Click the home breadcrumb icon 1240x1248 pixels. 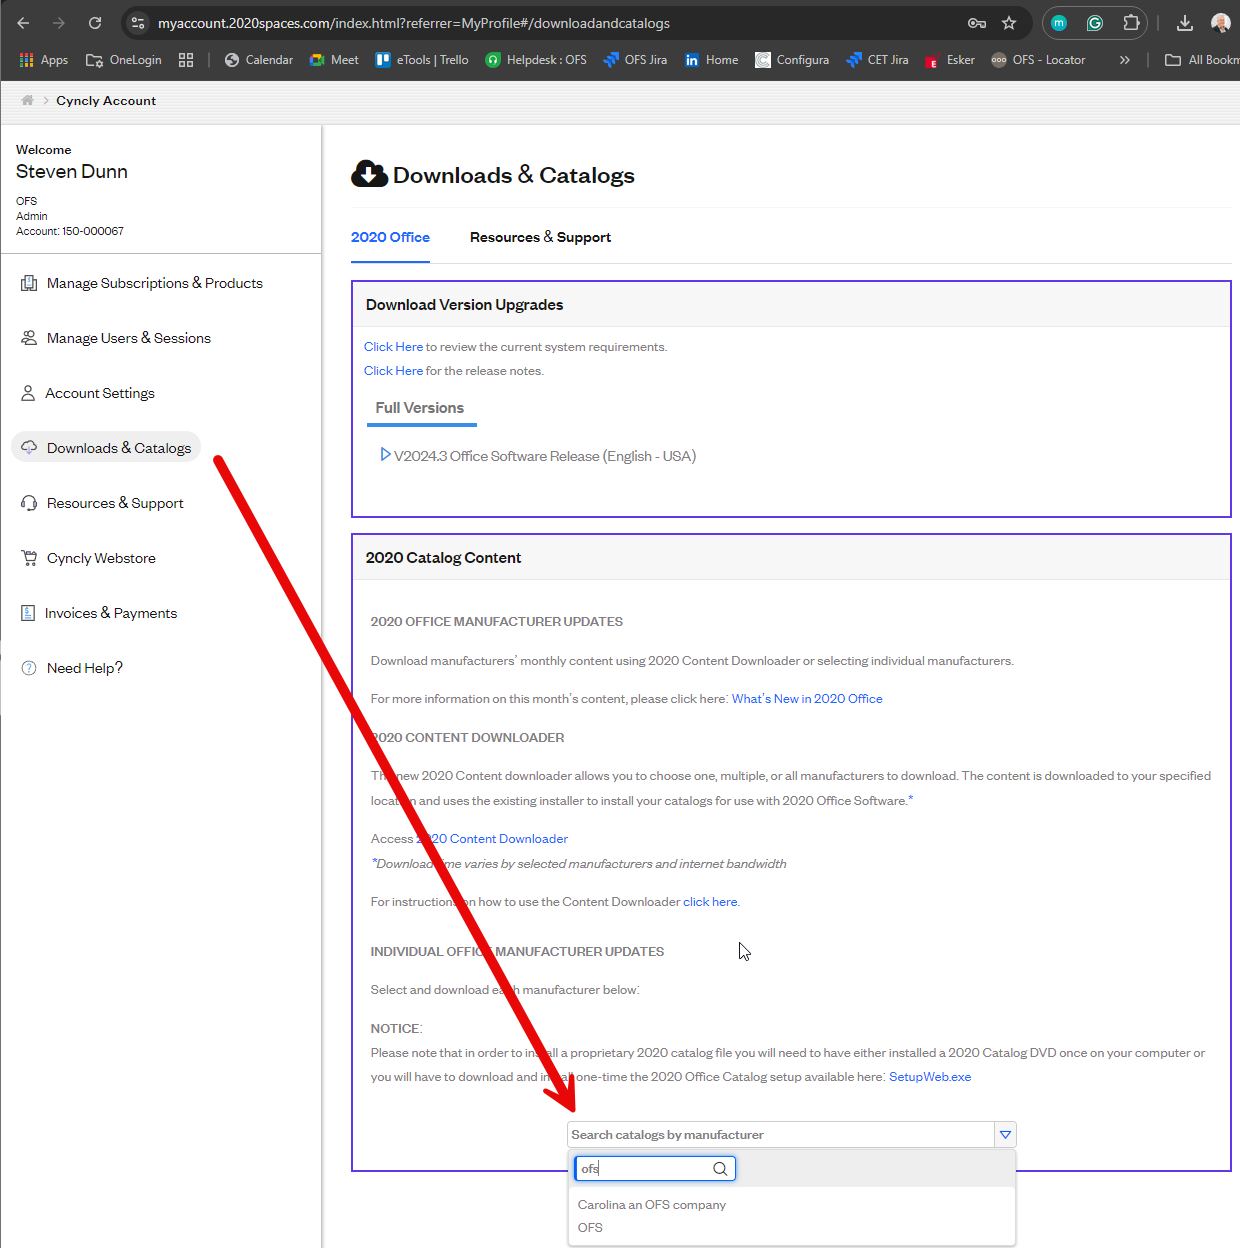pos(28,100)
